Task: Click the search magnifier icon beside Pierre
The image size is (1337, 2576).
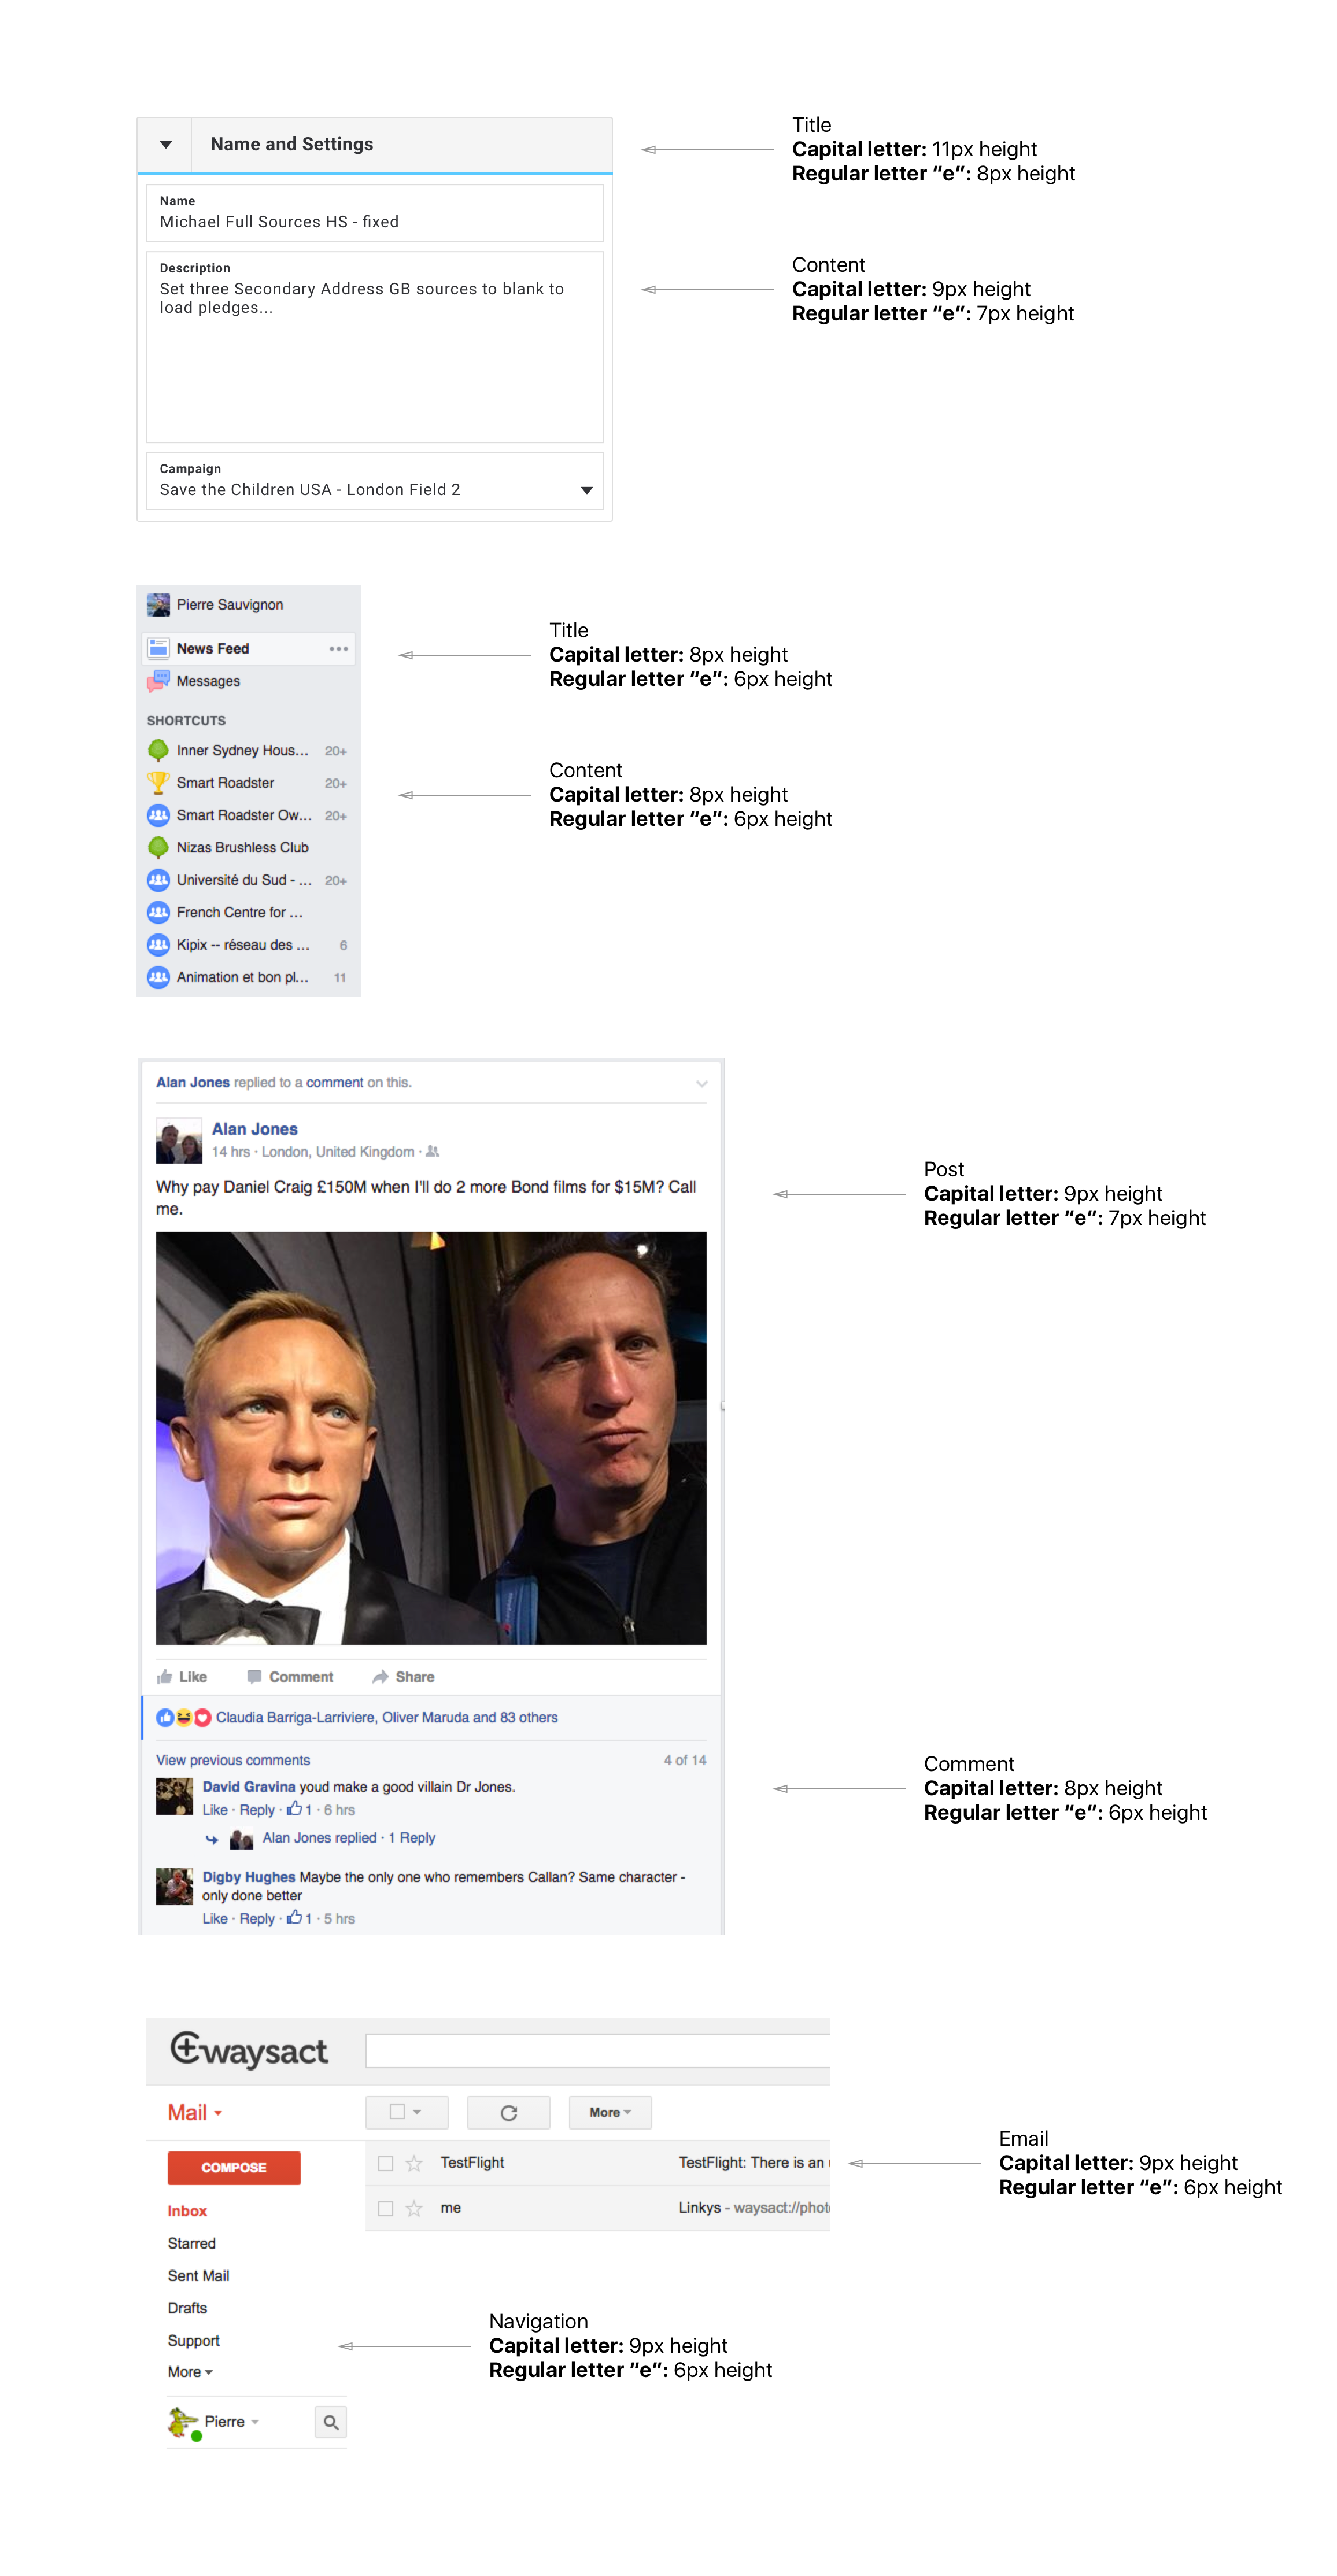Action: coord(330,2422)
